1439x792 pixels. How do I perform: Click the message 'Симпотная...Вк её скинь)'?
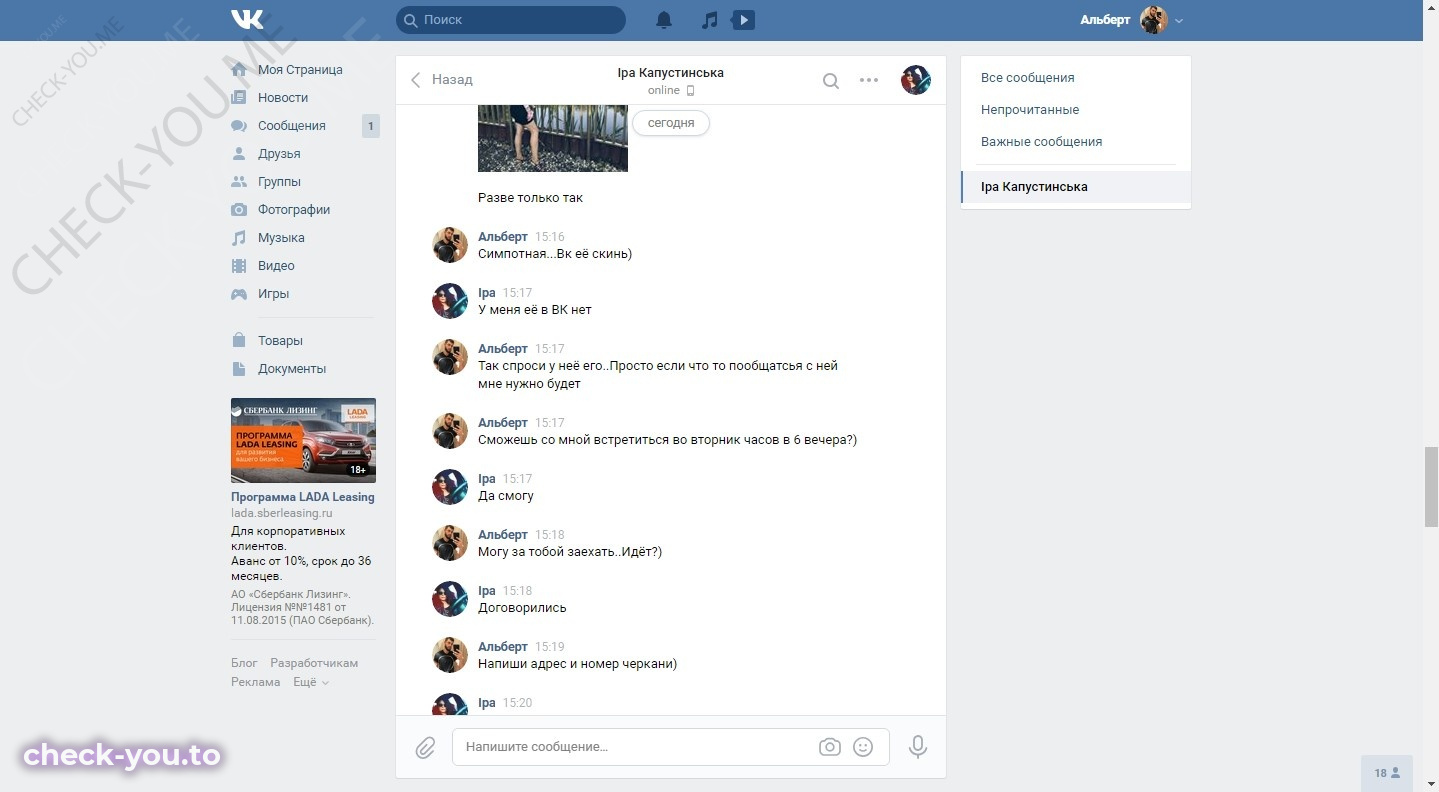click(x=555, y=254)
